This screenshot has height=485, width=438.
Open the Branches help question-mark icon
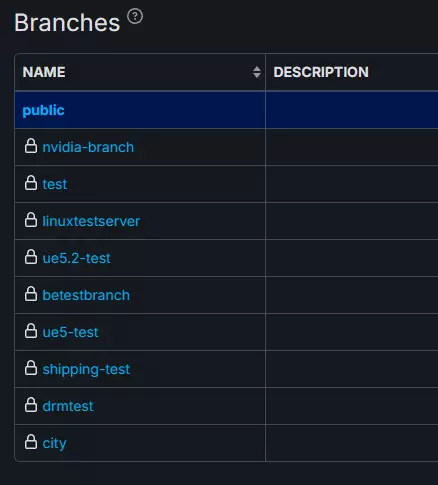coord(135,16)
